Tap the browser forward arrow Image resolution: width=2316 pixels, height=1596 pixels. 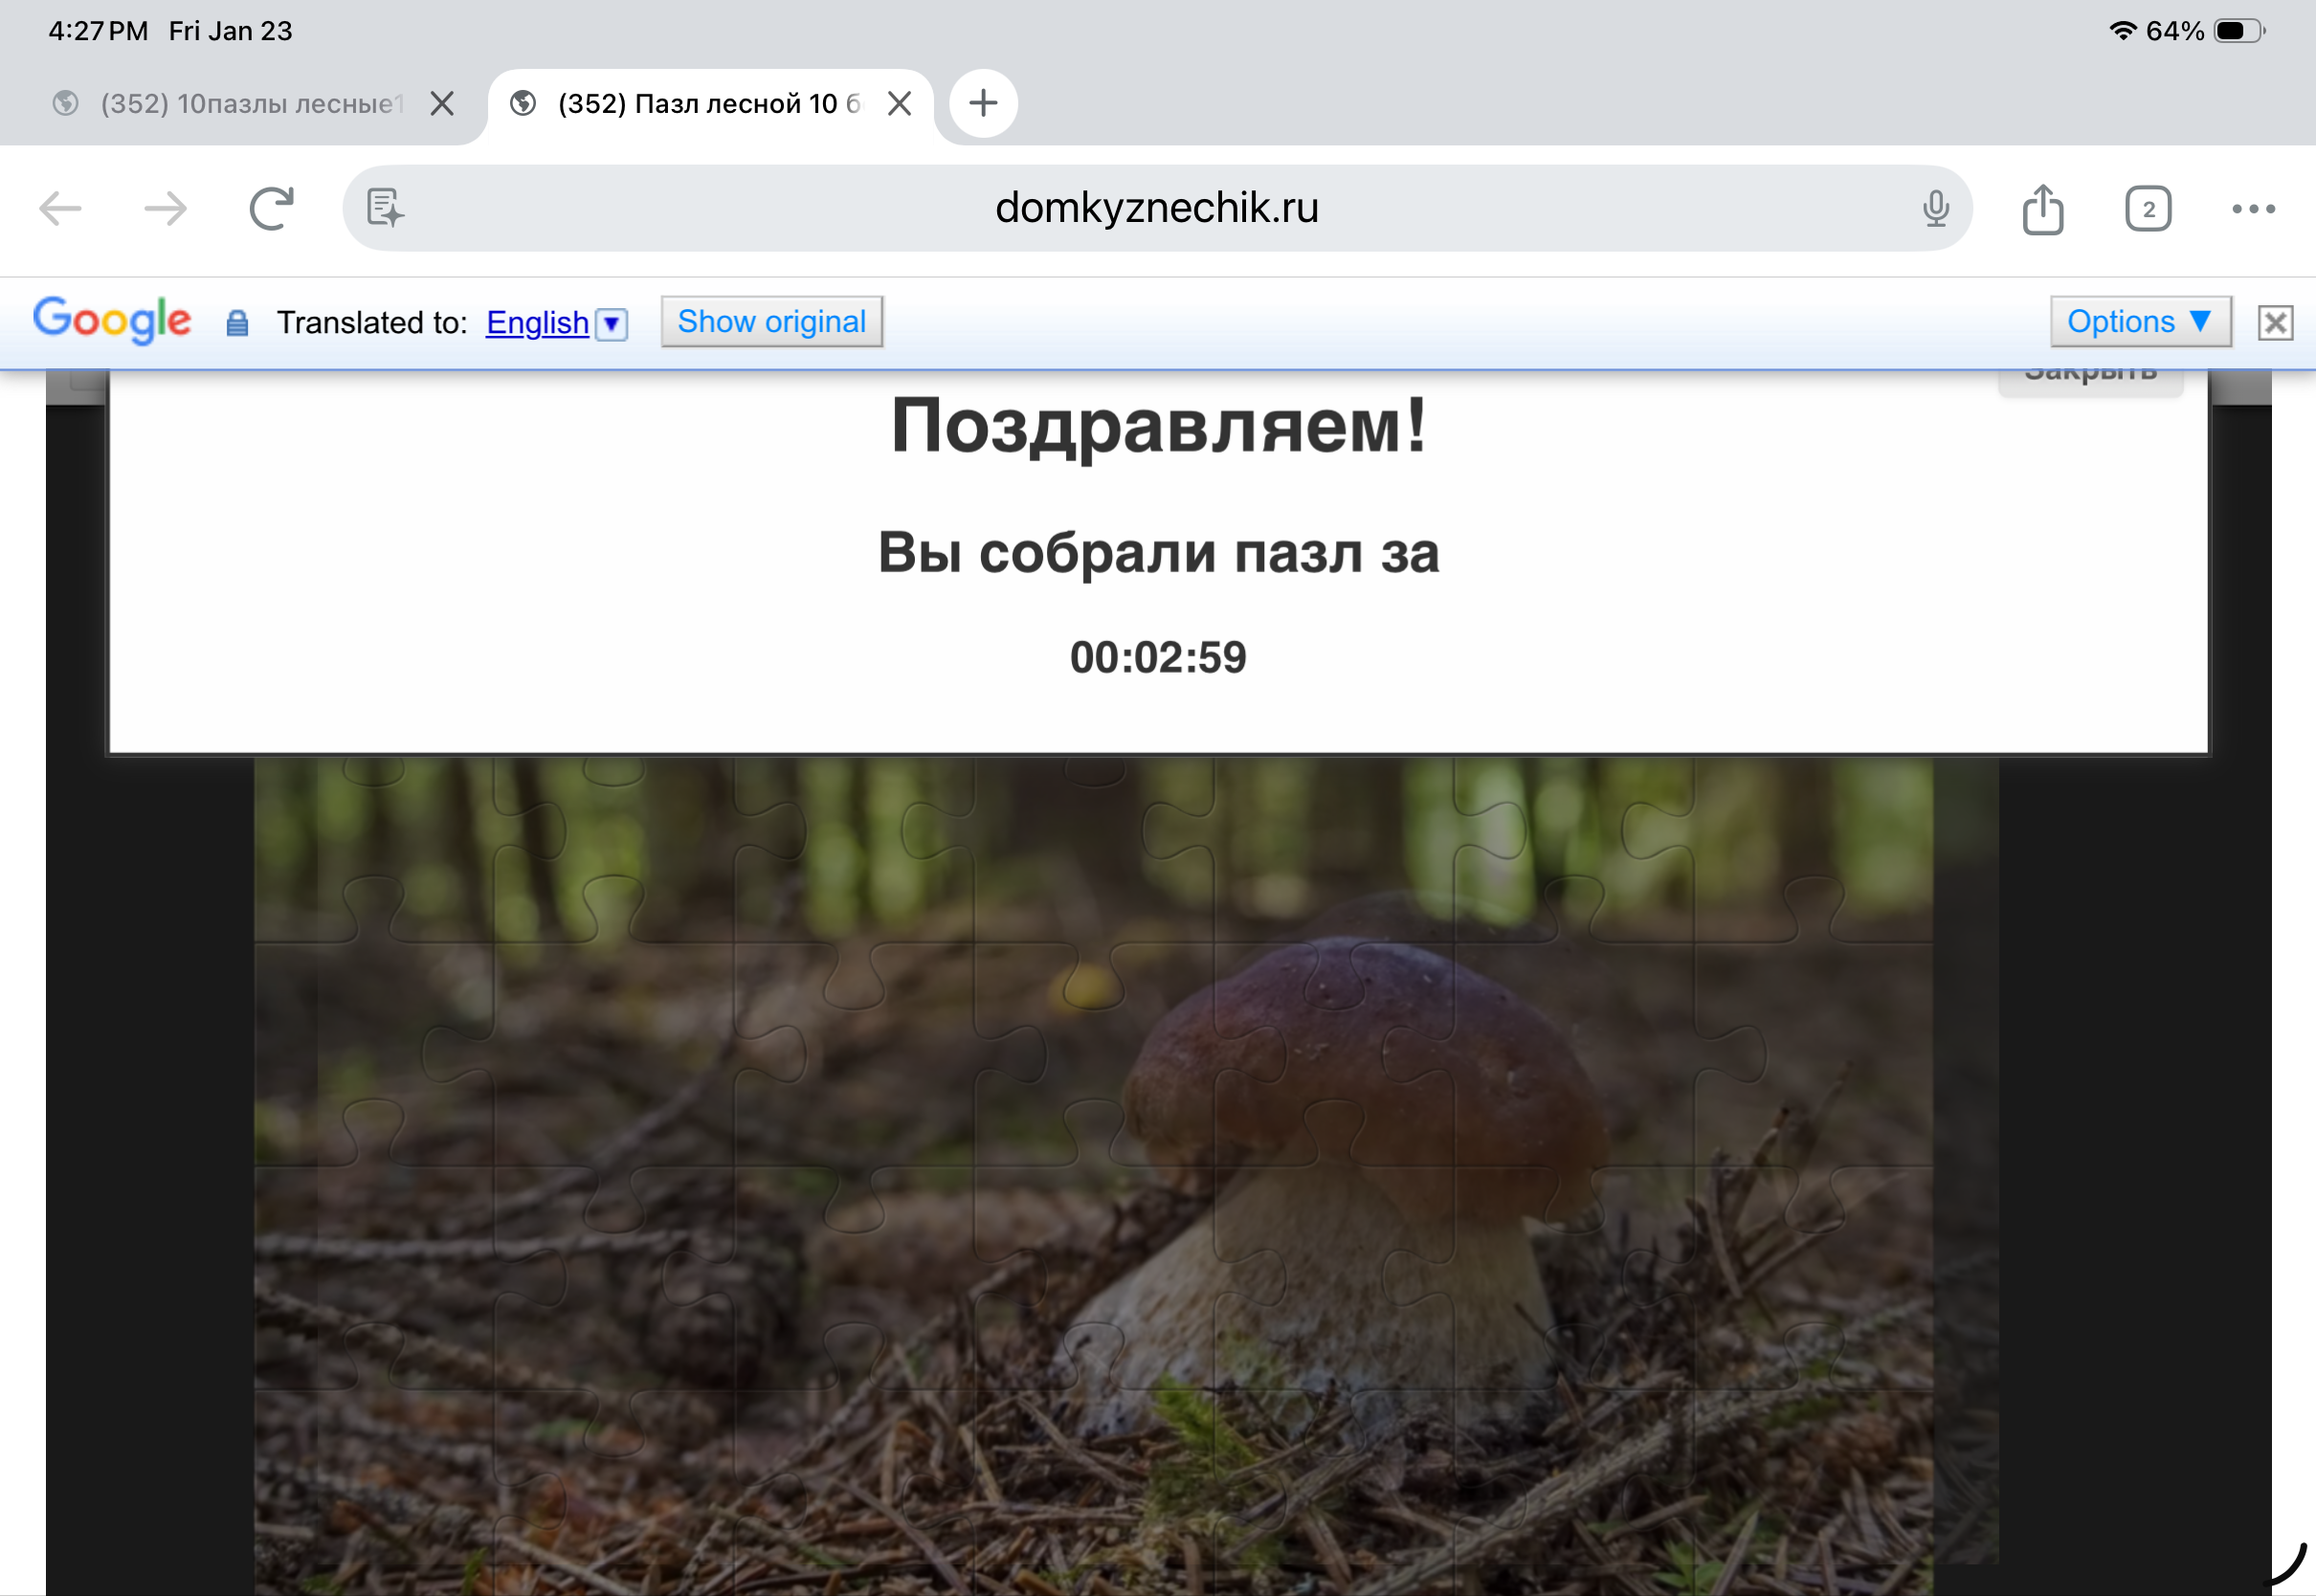165,209
